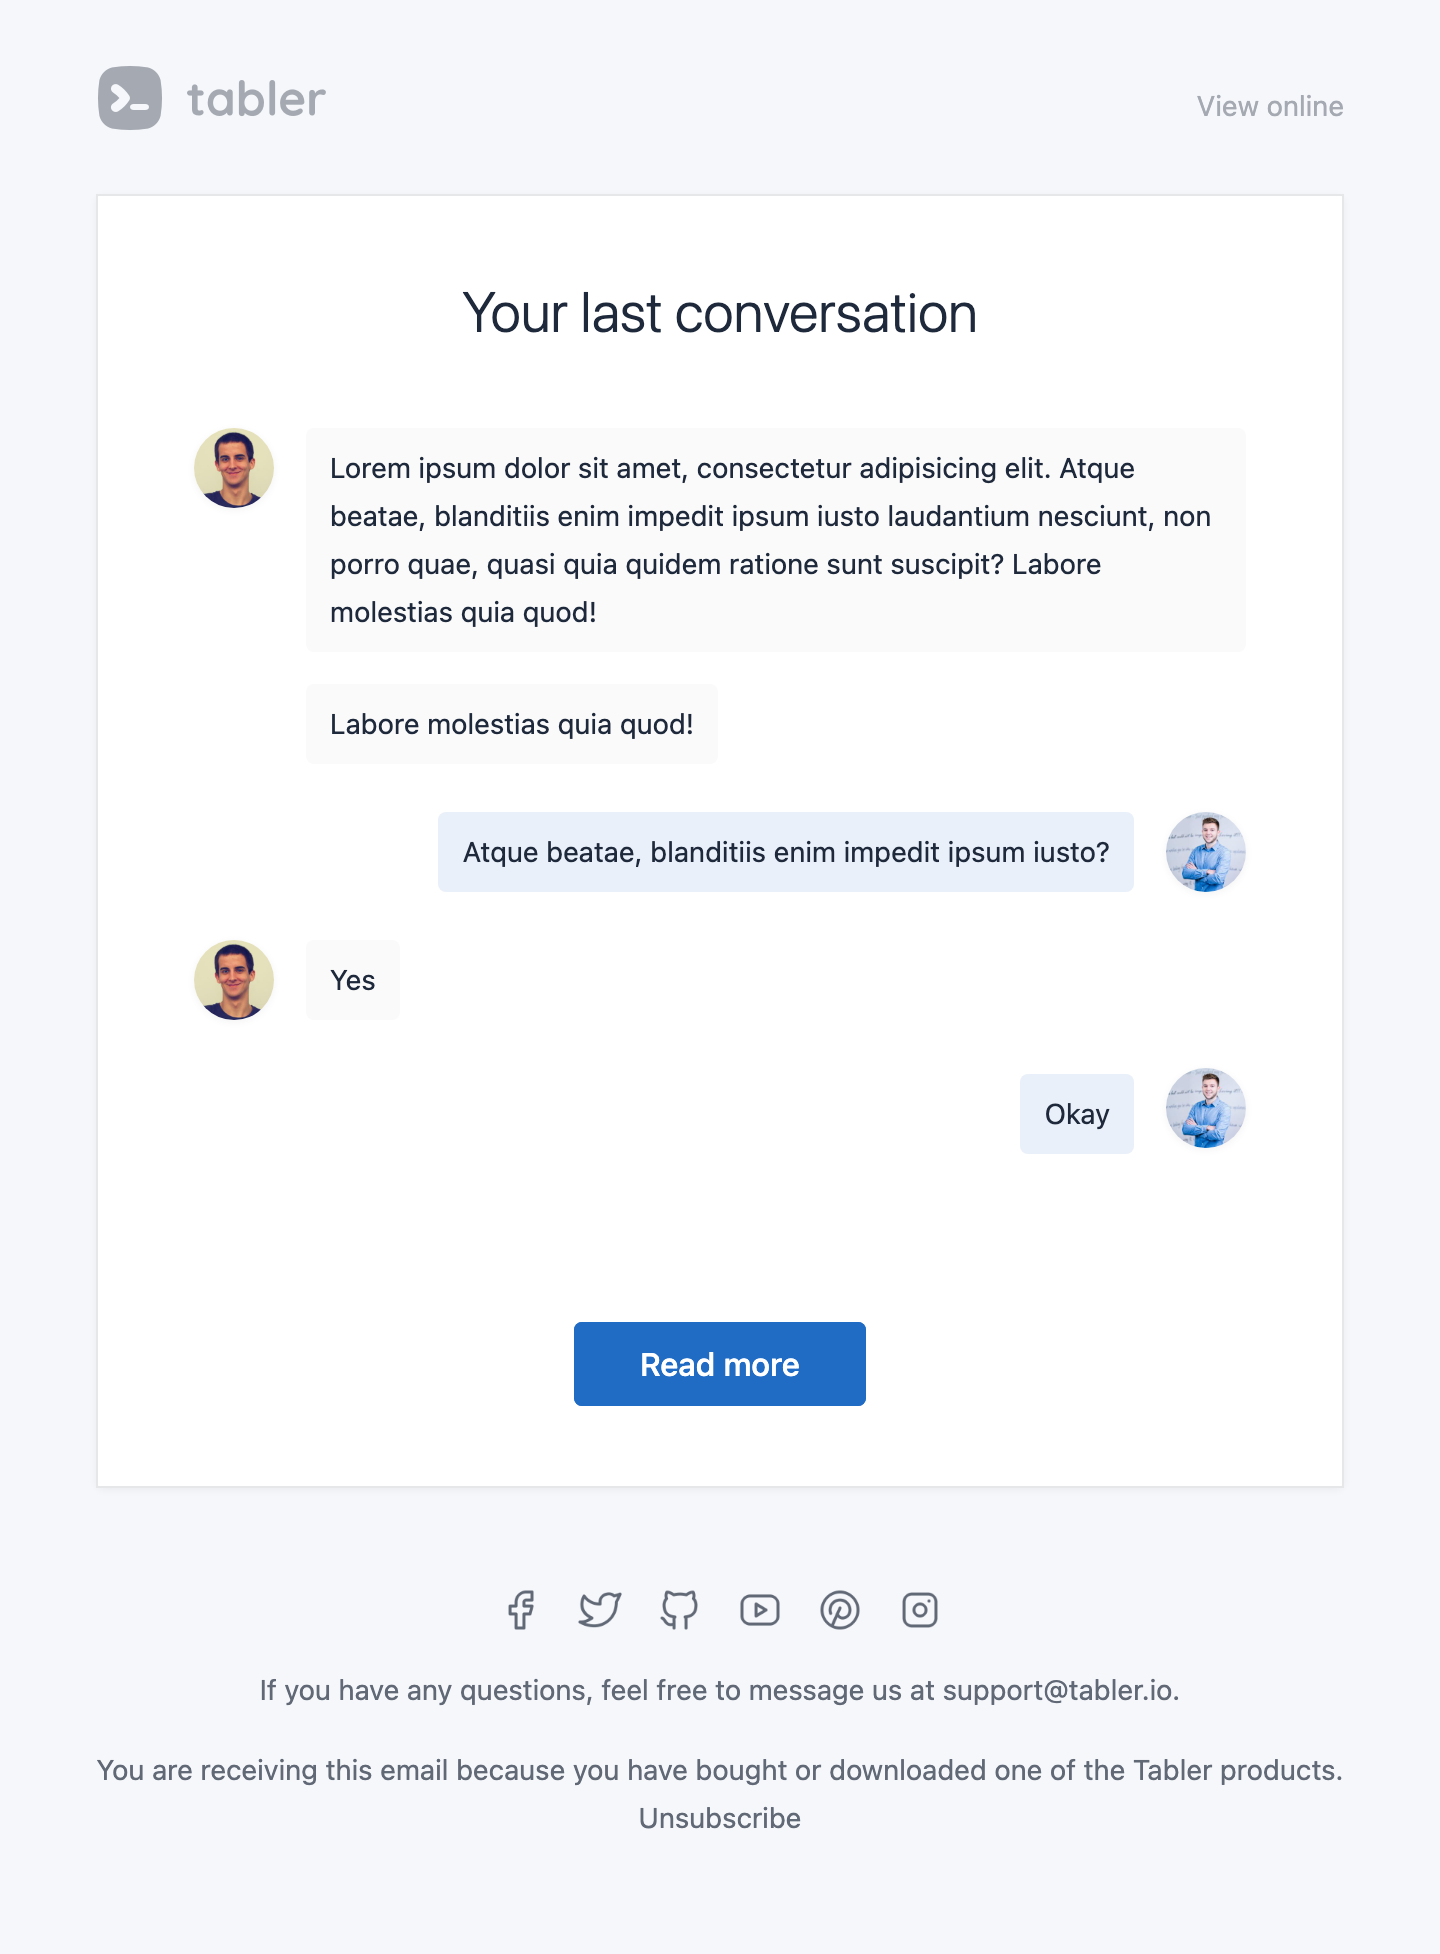
Task: Select the avatar beside the Atque beatae reply
Action: click(1206, 852)
